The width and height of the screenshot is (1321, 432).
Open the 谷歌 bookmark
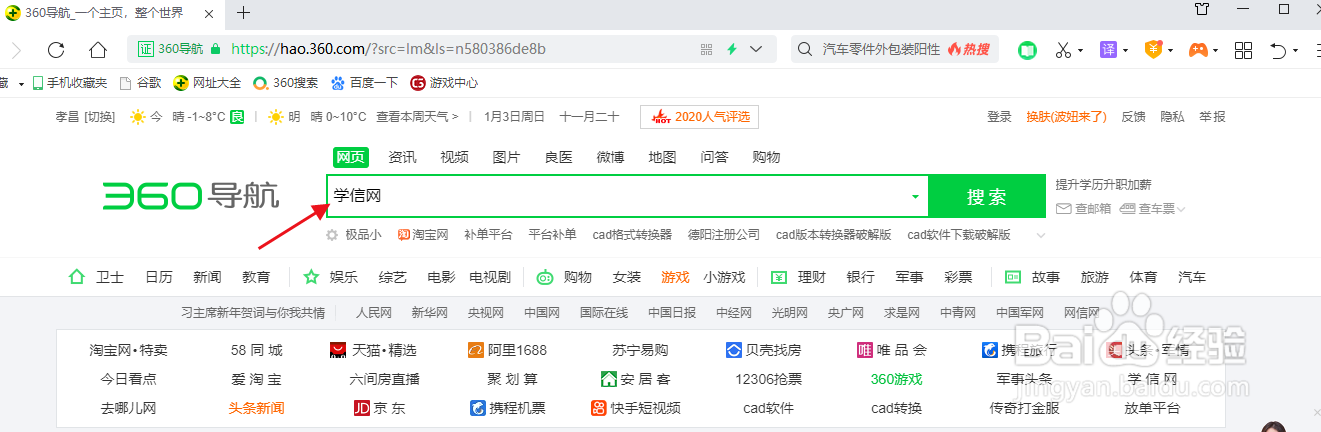141,83
